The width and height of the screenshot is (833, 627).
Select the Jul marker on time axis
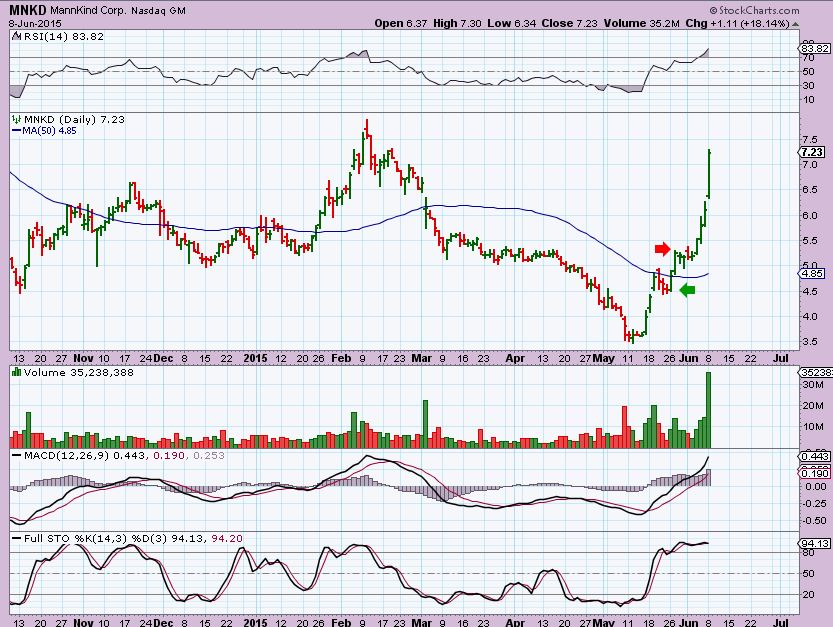tap(781, 356)
